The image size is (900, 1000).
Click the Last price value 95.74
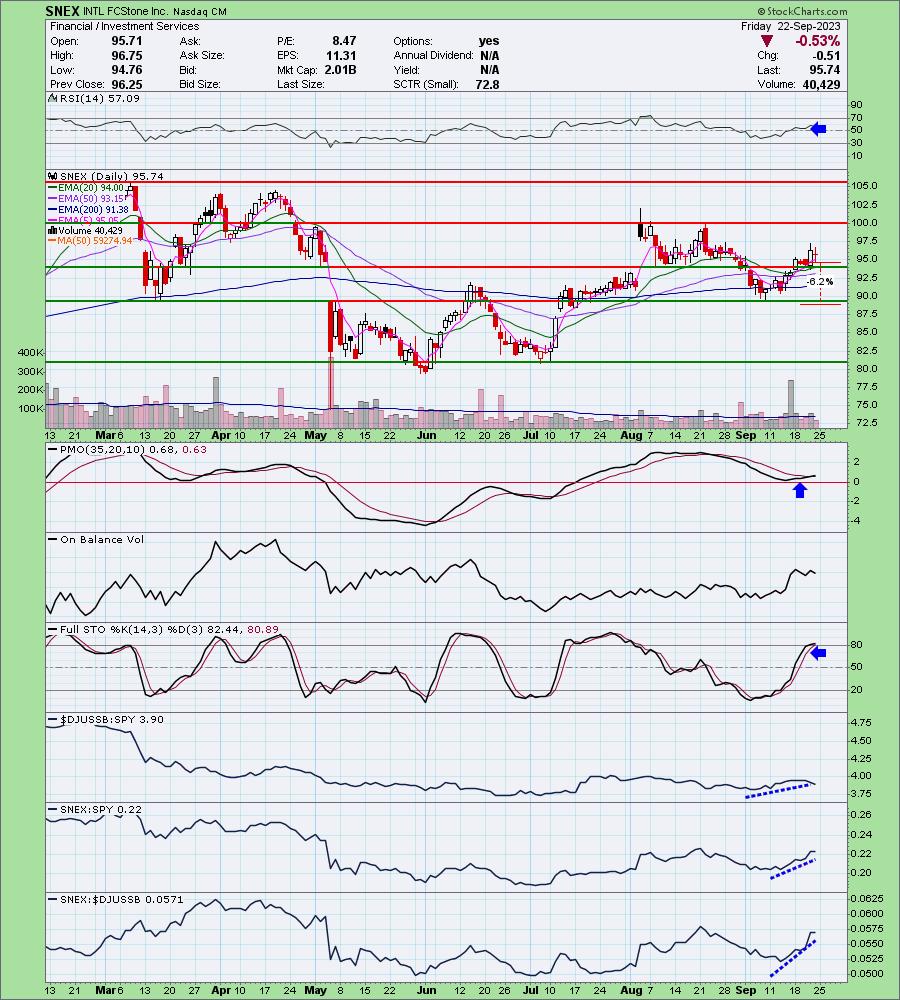[x=825, y=70]
